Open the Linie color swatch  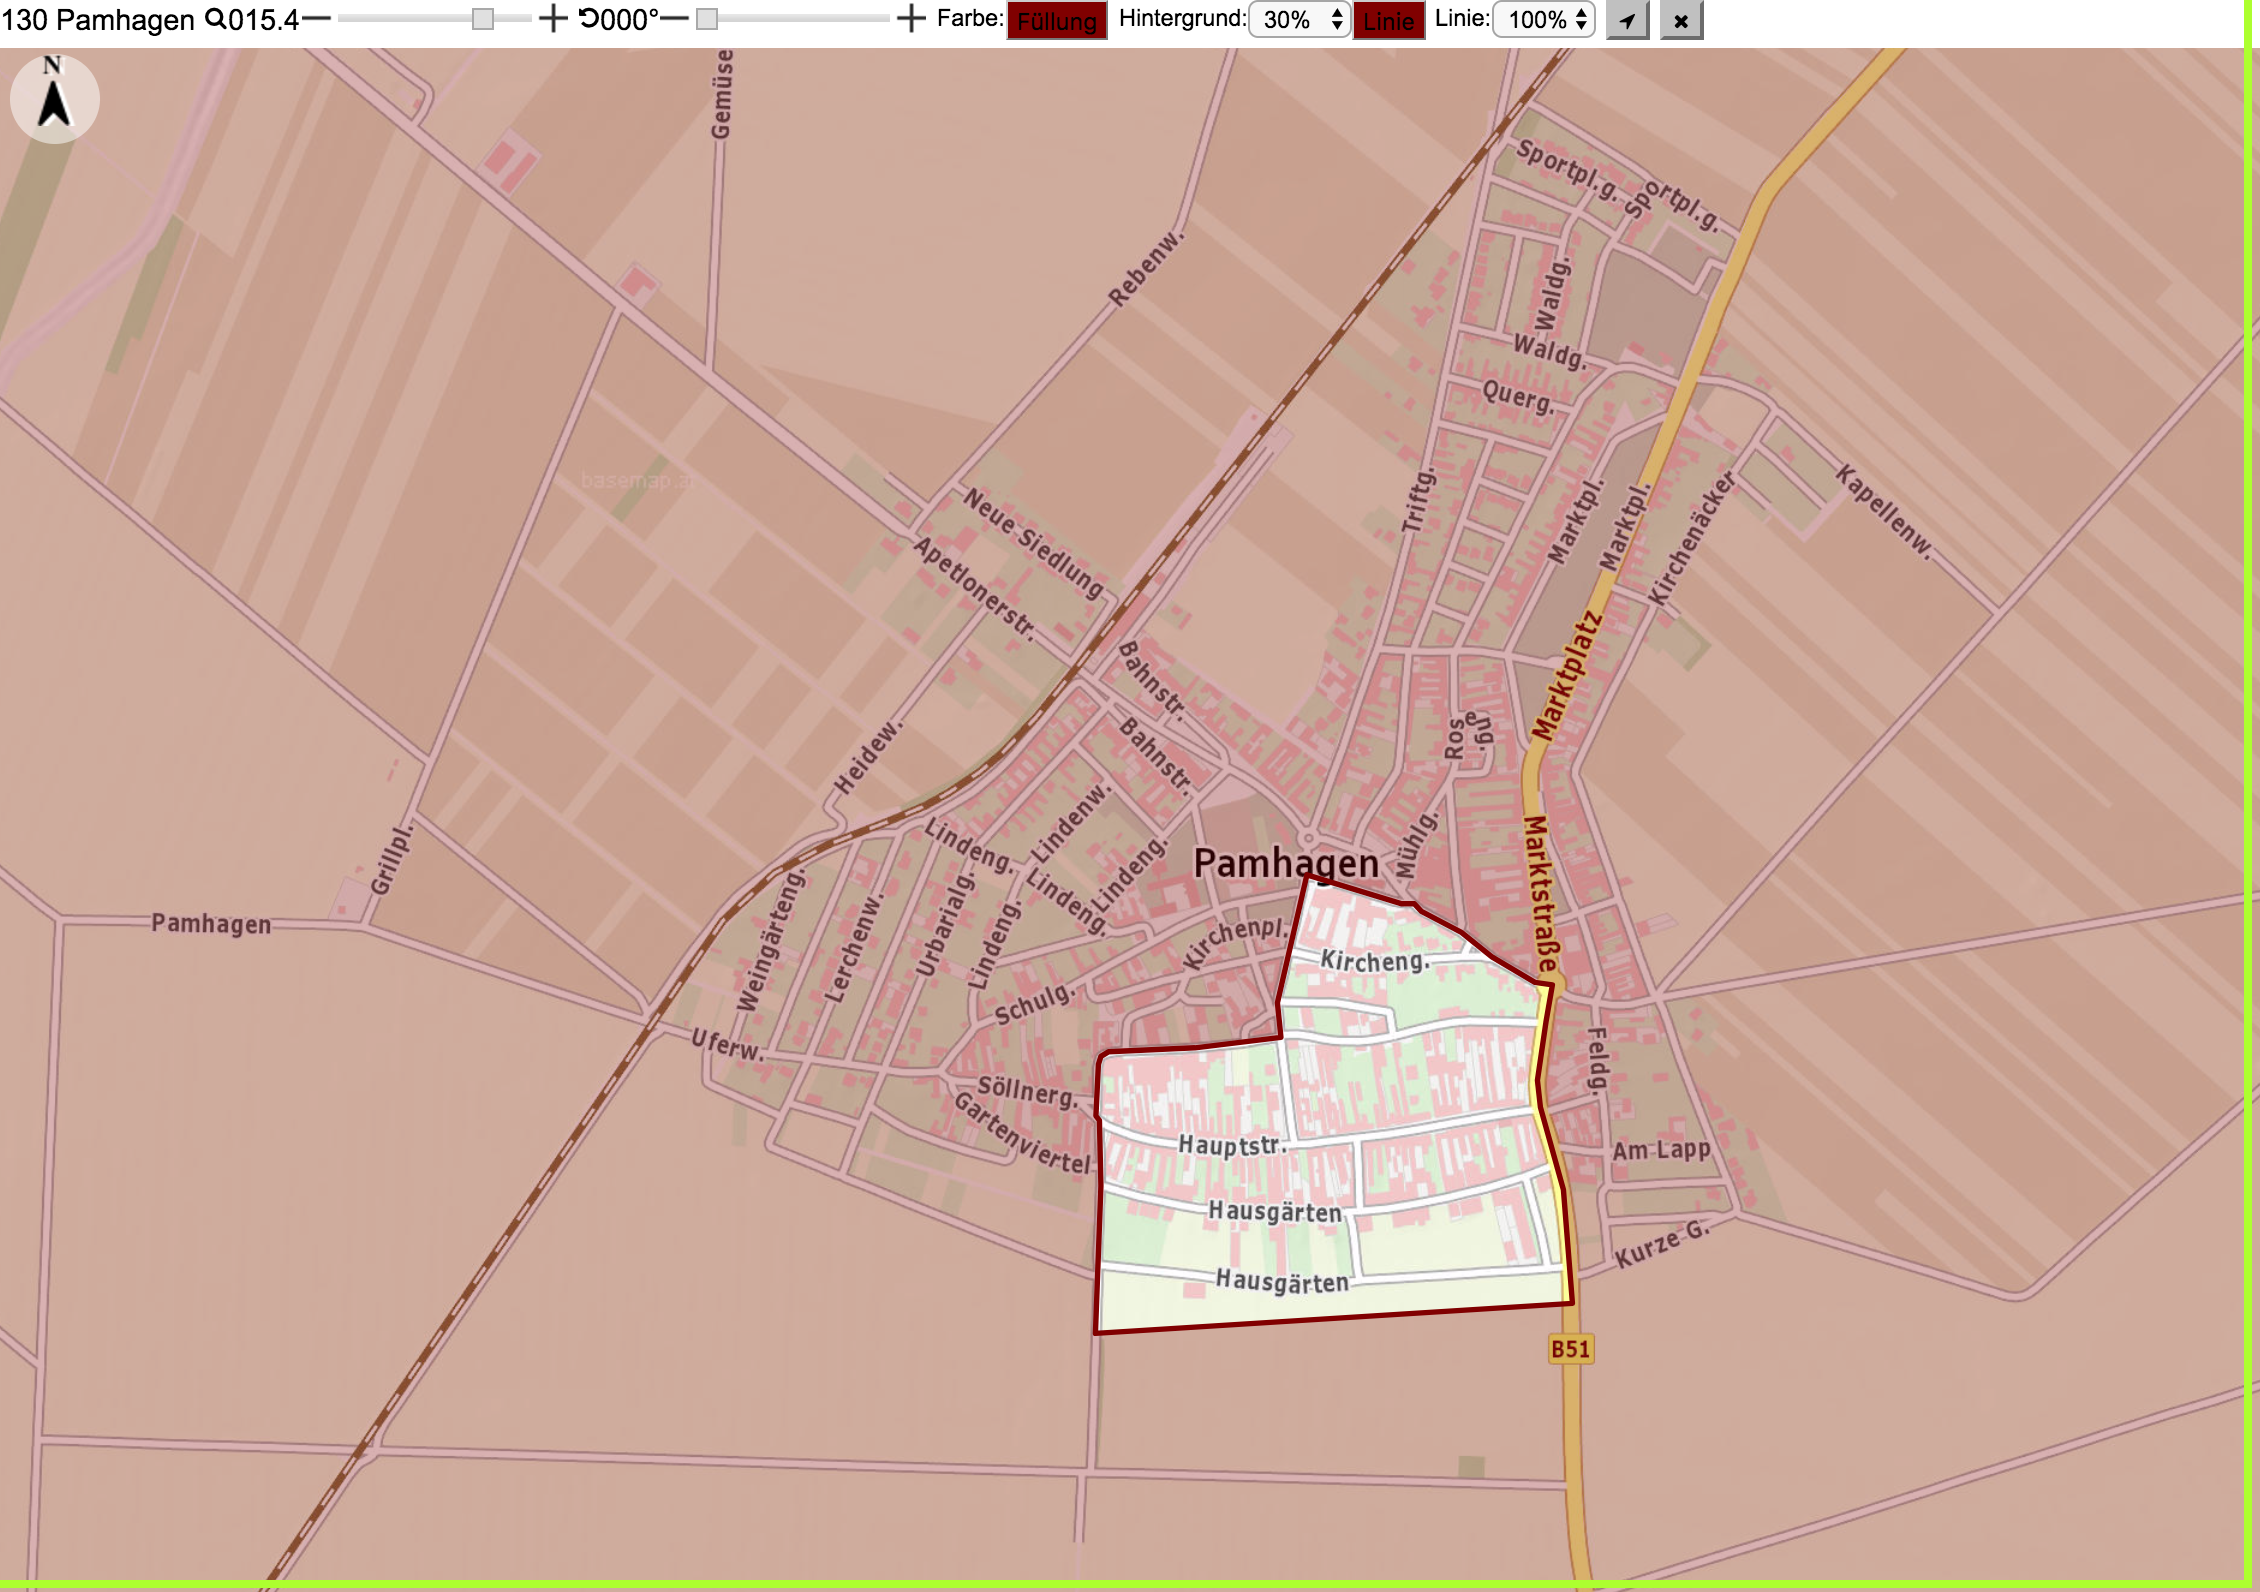coord(1389,21)
